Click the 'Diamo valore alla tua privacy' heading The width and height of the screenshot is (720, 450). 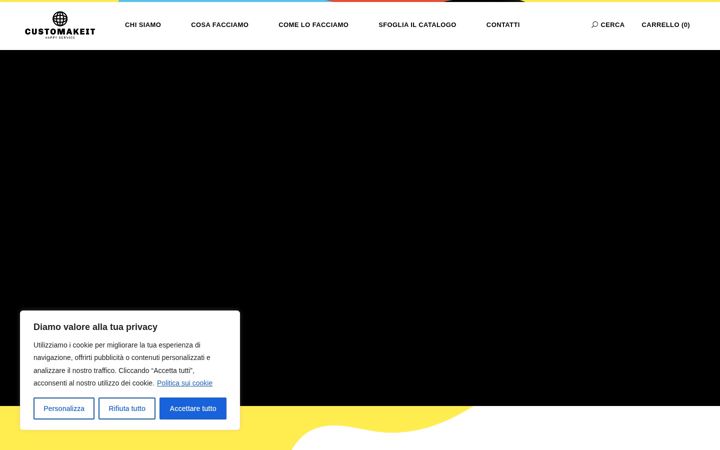click(96, 327)
